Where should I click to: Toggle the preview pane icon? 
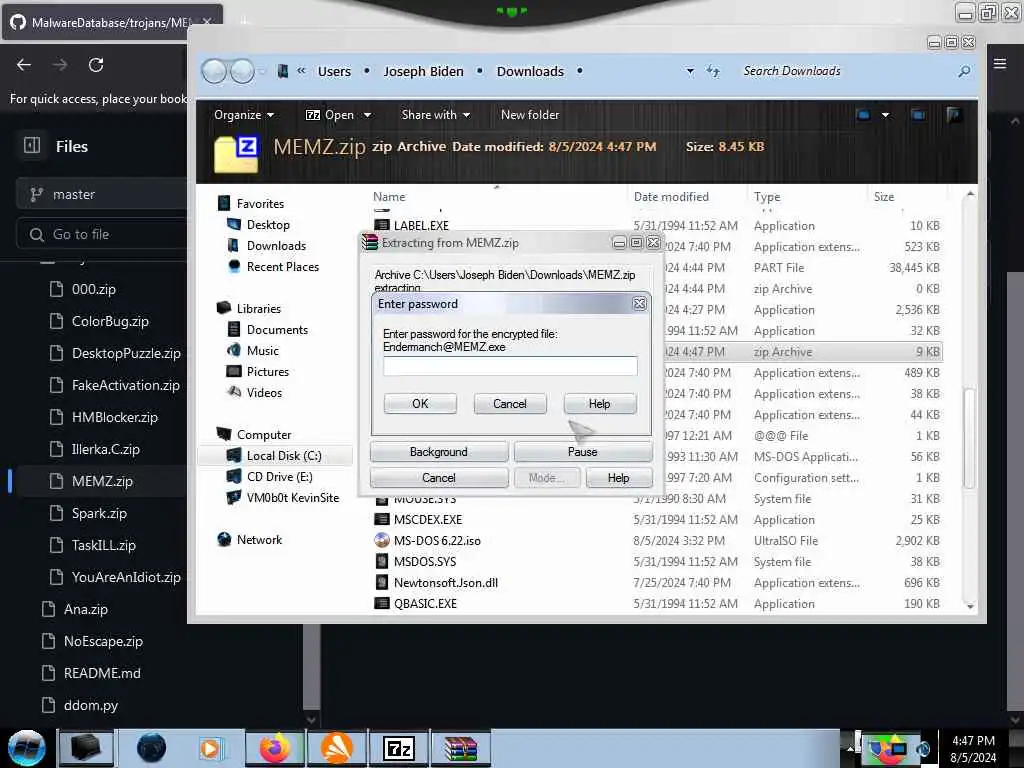click(x=918, y=115)
